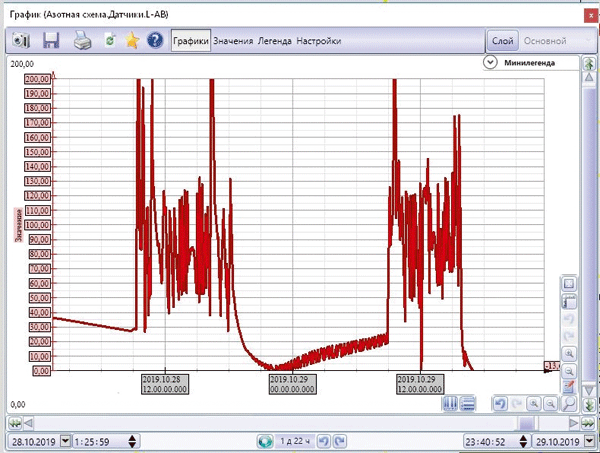Viewport: 600px width, 453px height.
Task: Open the Значения tab
Action: pyautogui.click(x=233, y=41)
